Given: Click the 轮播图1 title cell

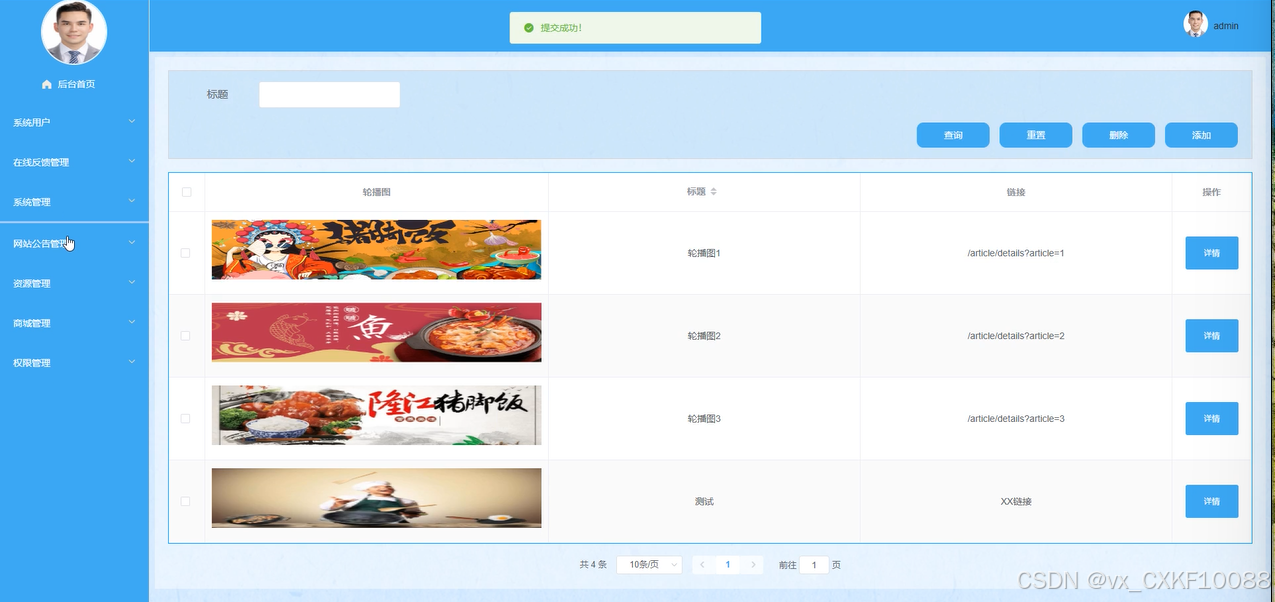Looking at the screenshot, I should point(704,253).
